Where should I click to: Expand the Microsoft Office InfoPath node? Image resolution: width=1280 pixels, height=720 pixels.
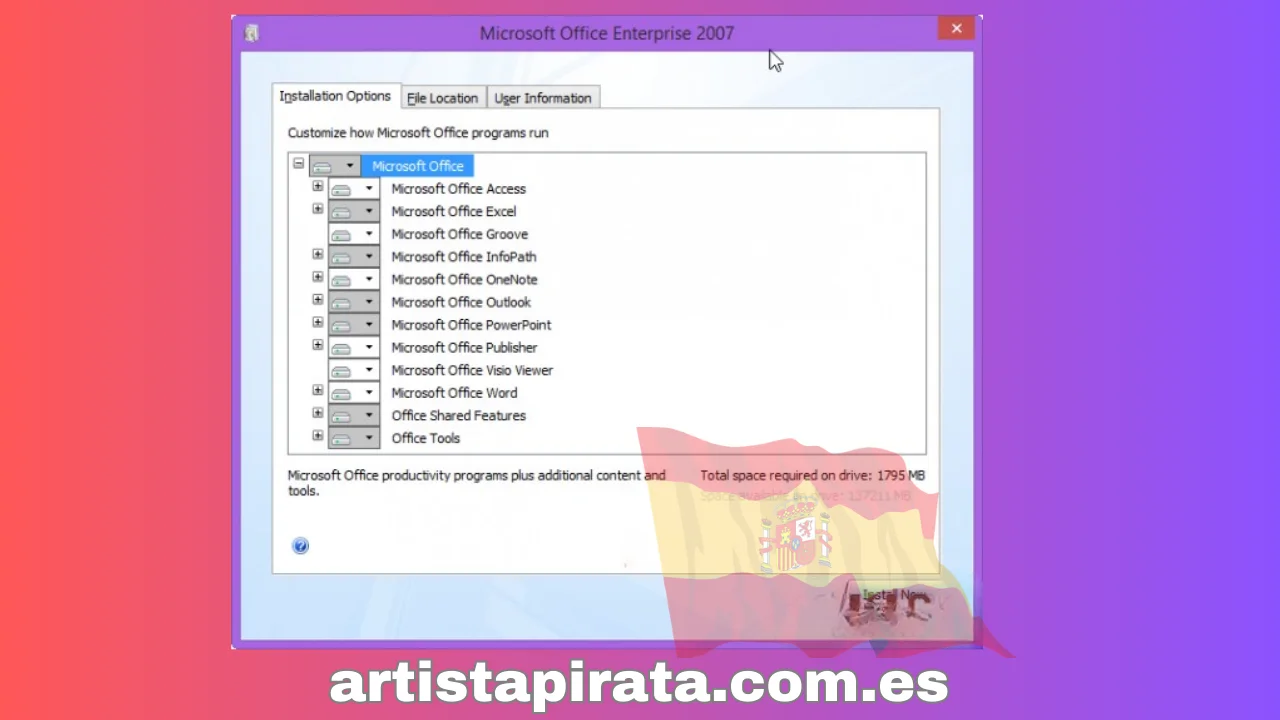318,254
